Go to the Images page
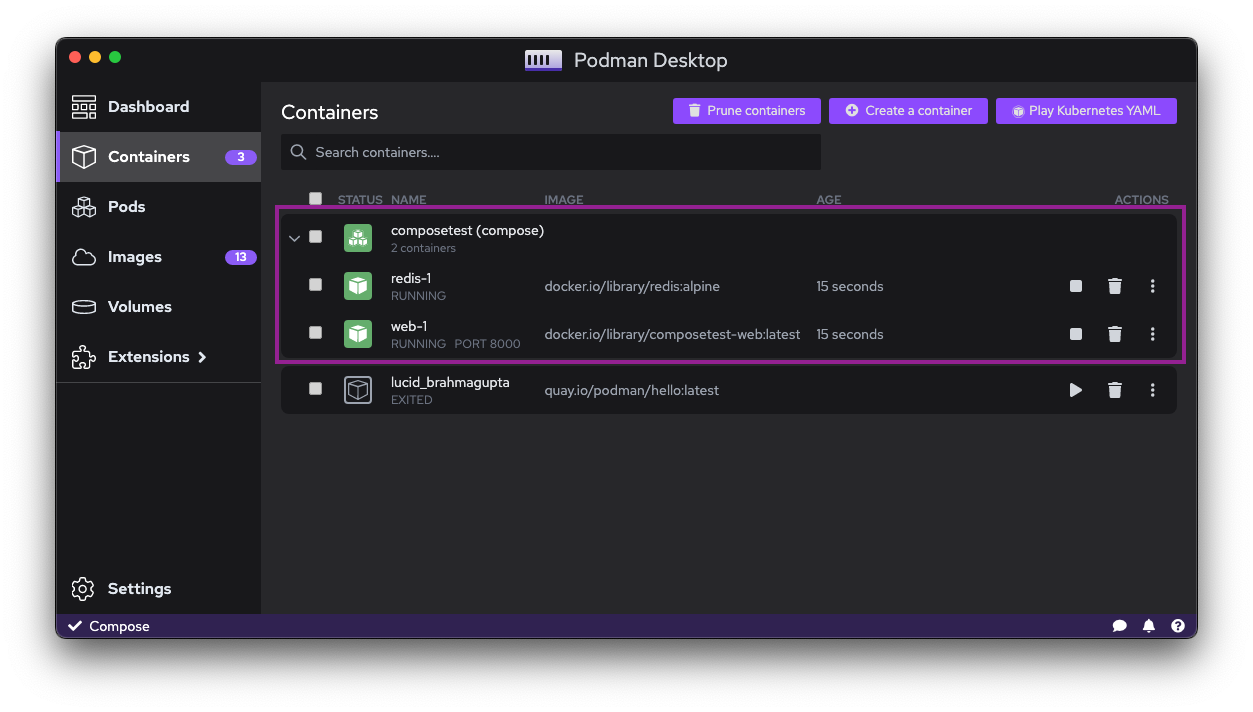The width and height of the screenshot is (1253, 712). click(x=135, y=257)
